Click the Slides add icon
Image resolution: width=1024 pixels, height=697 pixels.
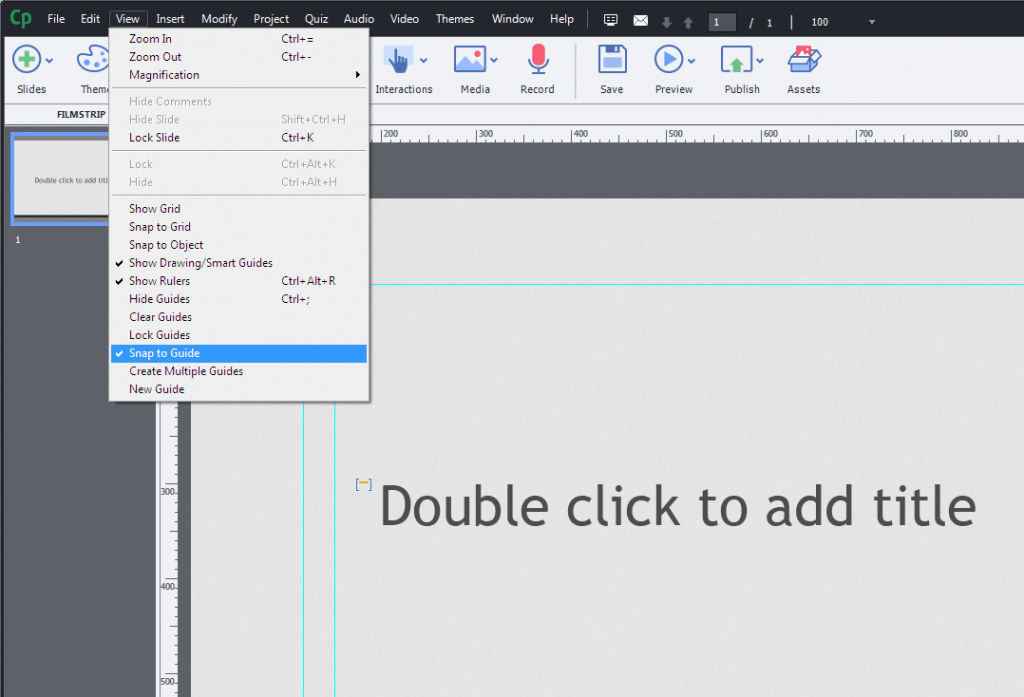27,59
